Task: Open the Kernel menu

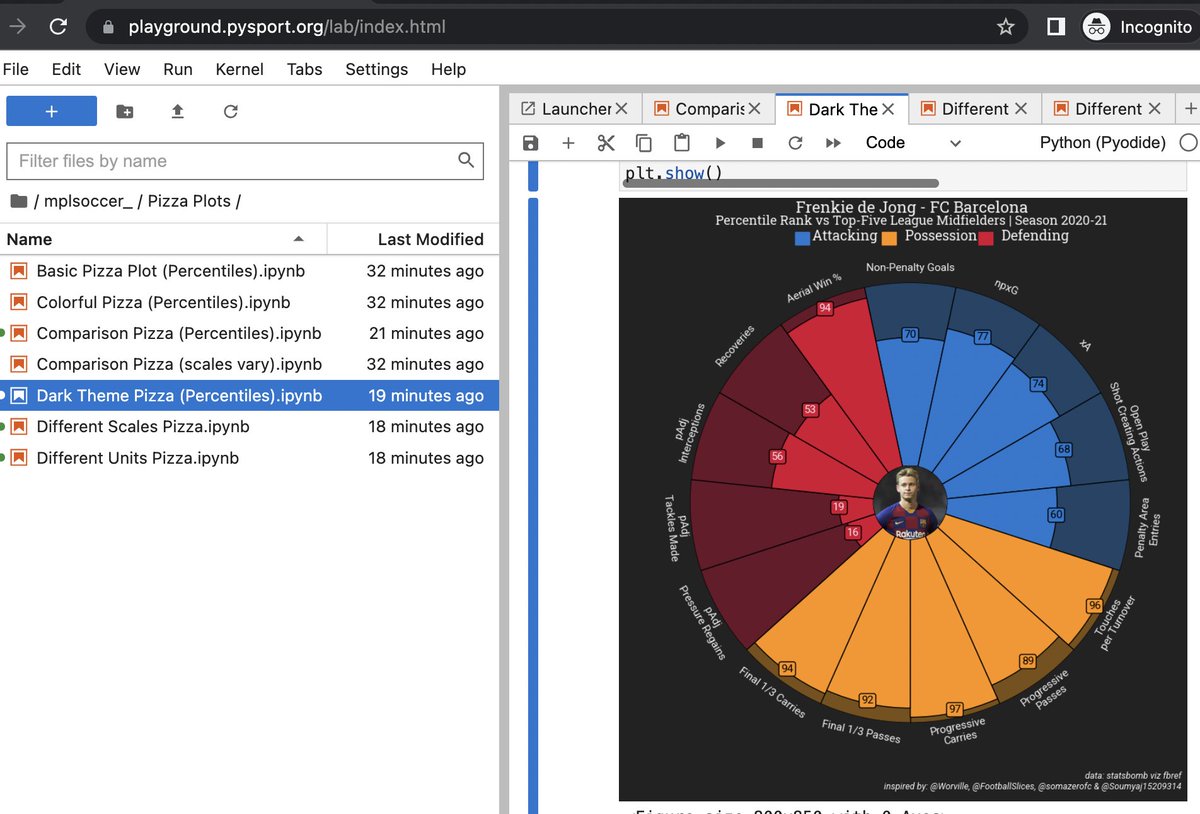Action: [240, 69]
